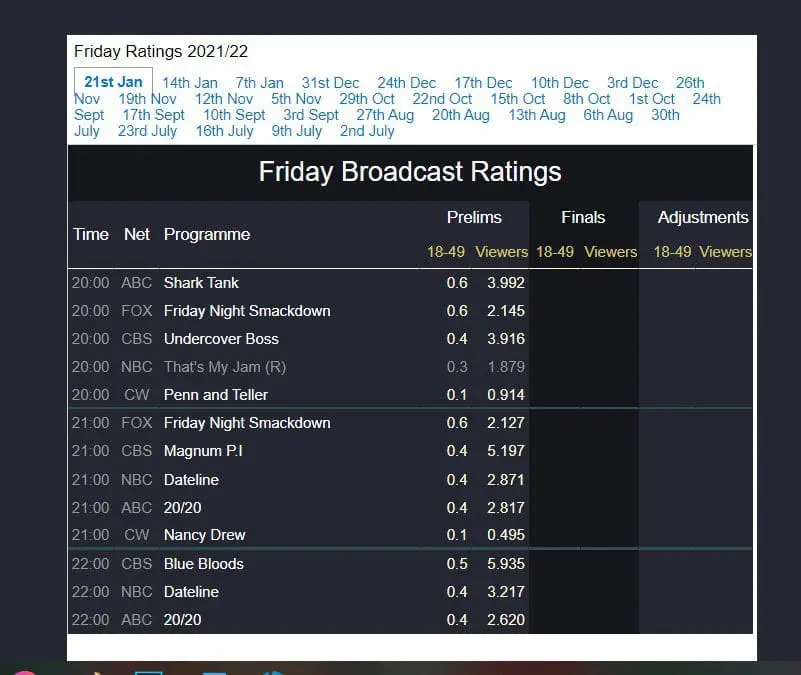Screen dimensions: 801x675
Task: Open the 27th Aug ratings tab
Action: pyautogui.click(x=385, y=115)
